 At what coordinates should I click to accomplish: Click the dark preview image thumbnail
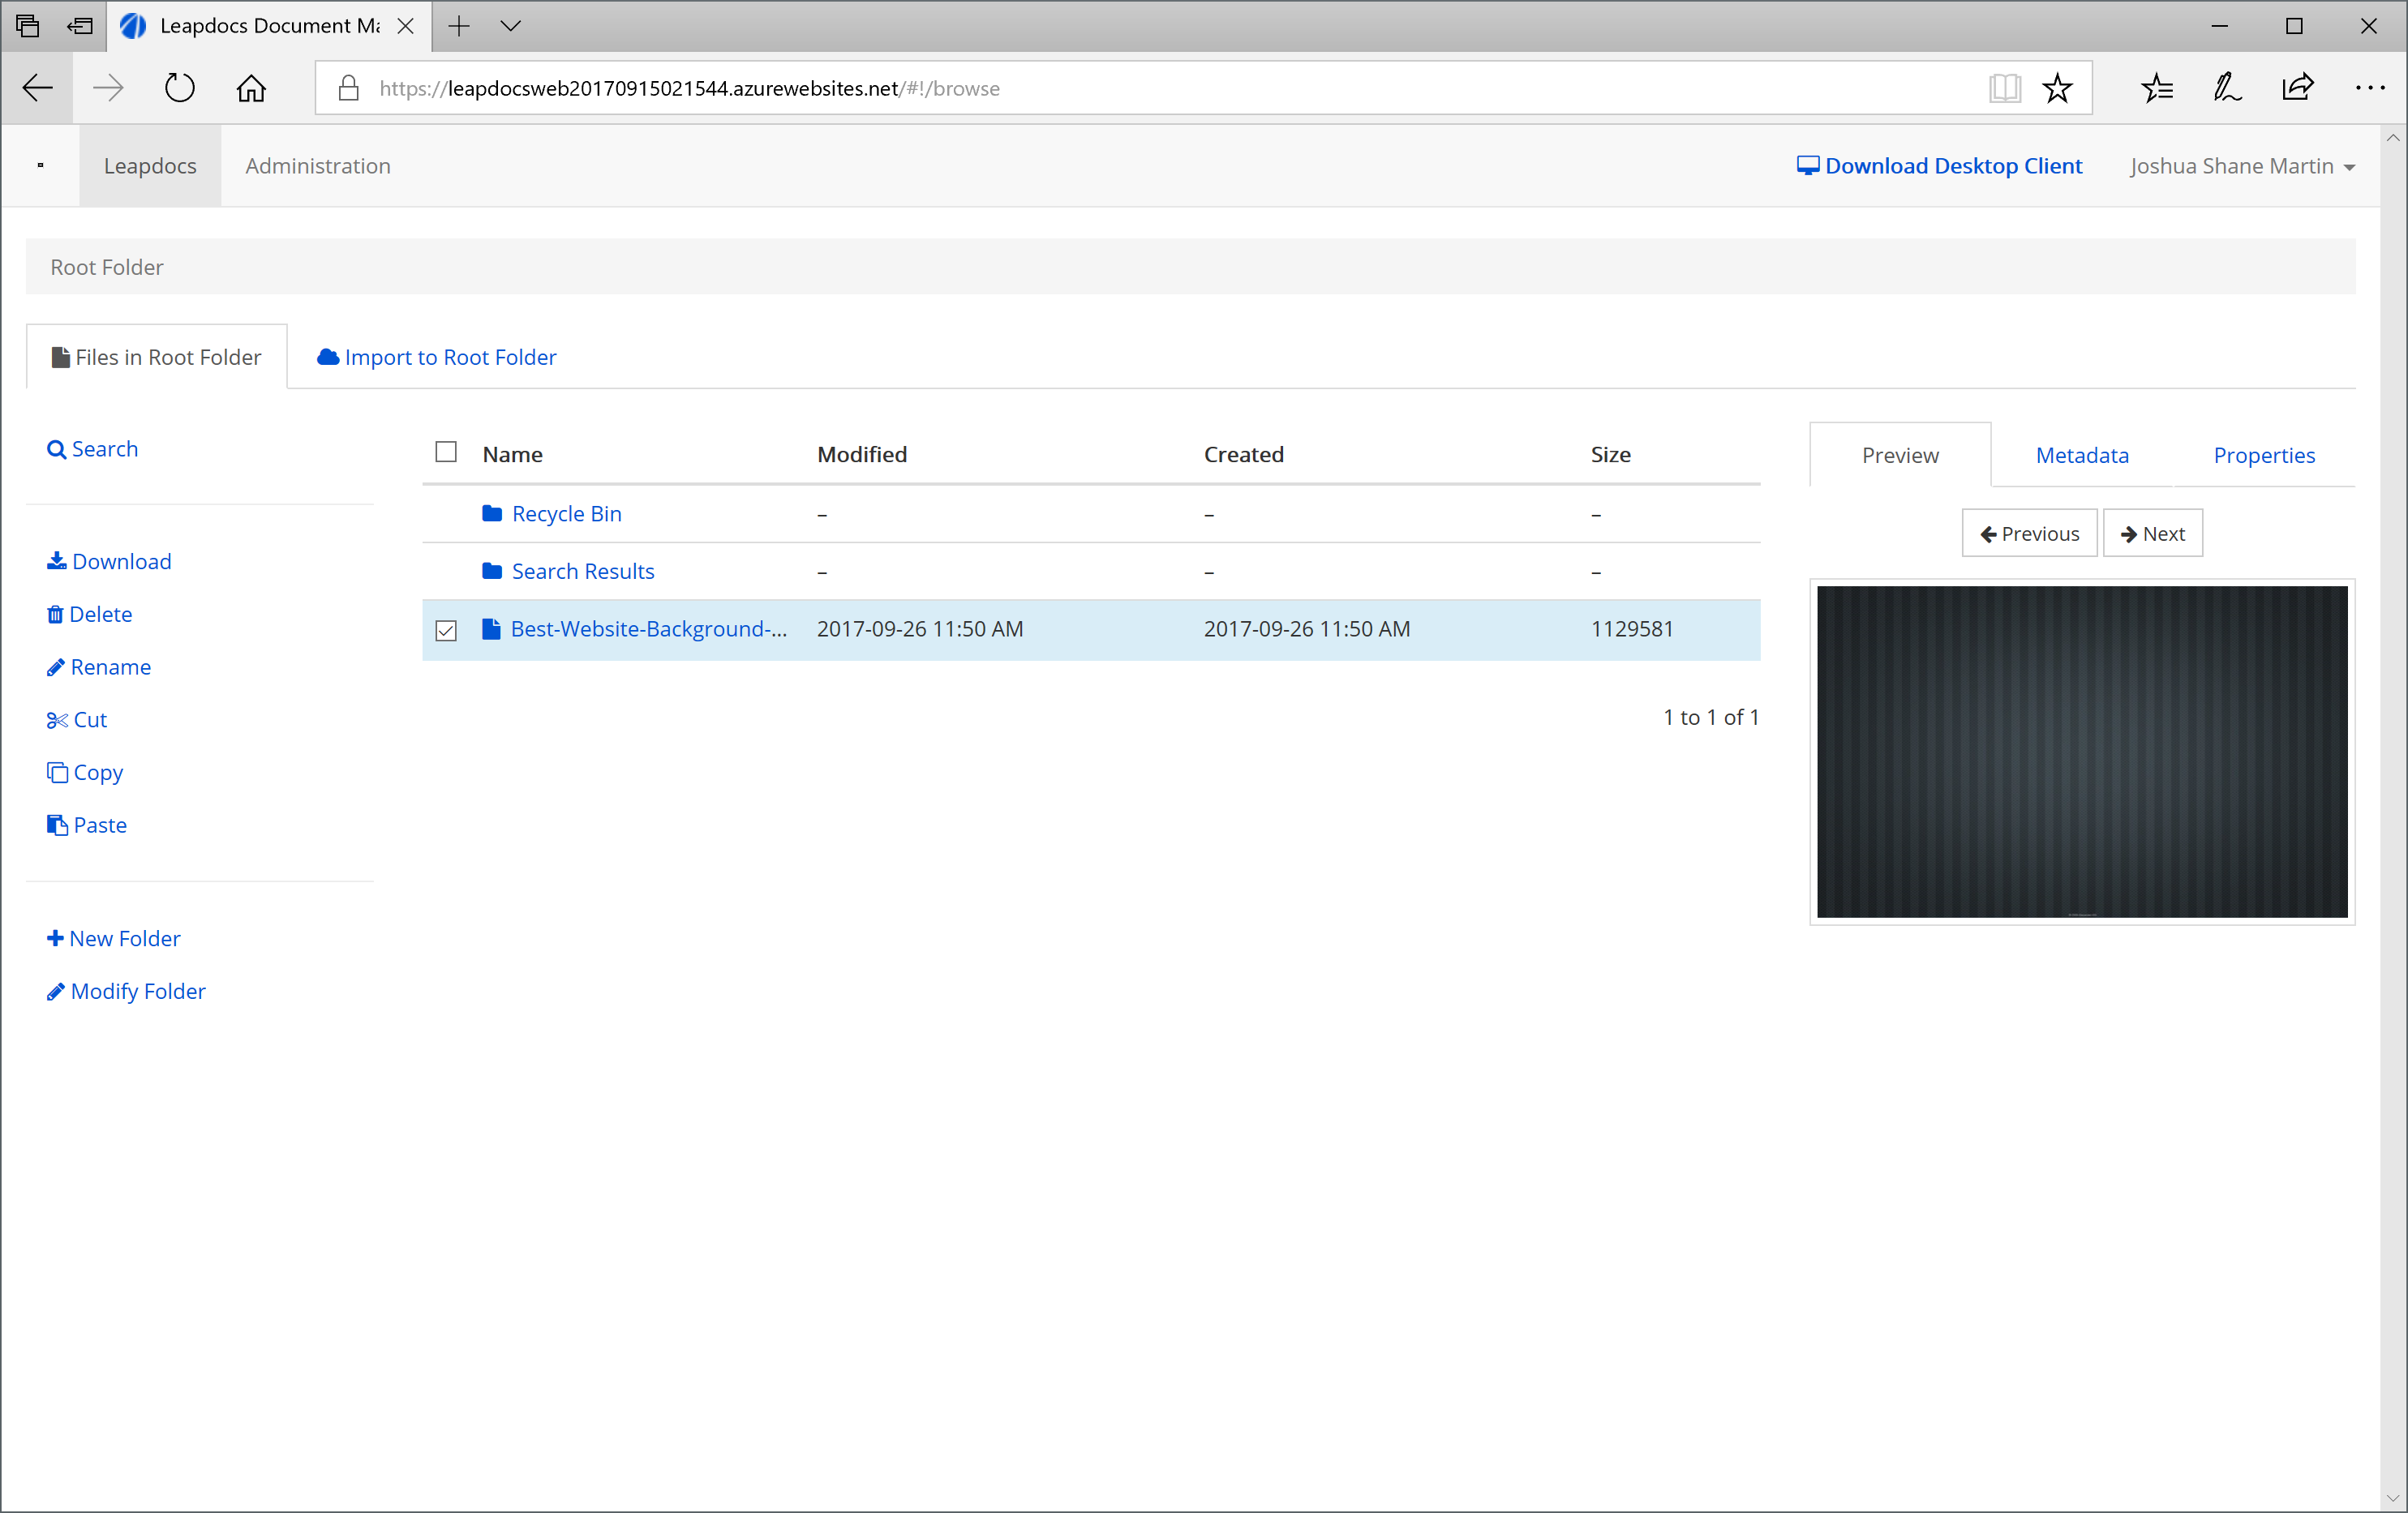[x=2082, y=752]
